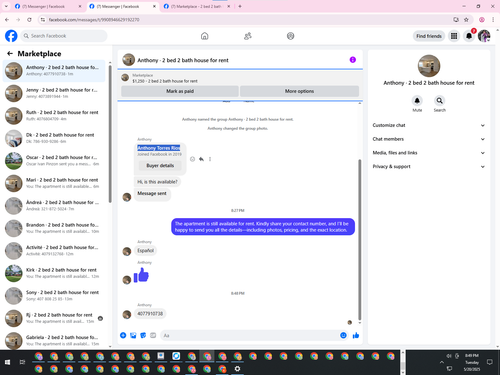The width and height of the screenshot is (500, 375).
Task: Open Task View on the taskbar
Action: click(x=22, y=362)
